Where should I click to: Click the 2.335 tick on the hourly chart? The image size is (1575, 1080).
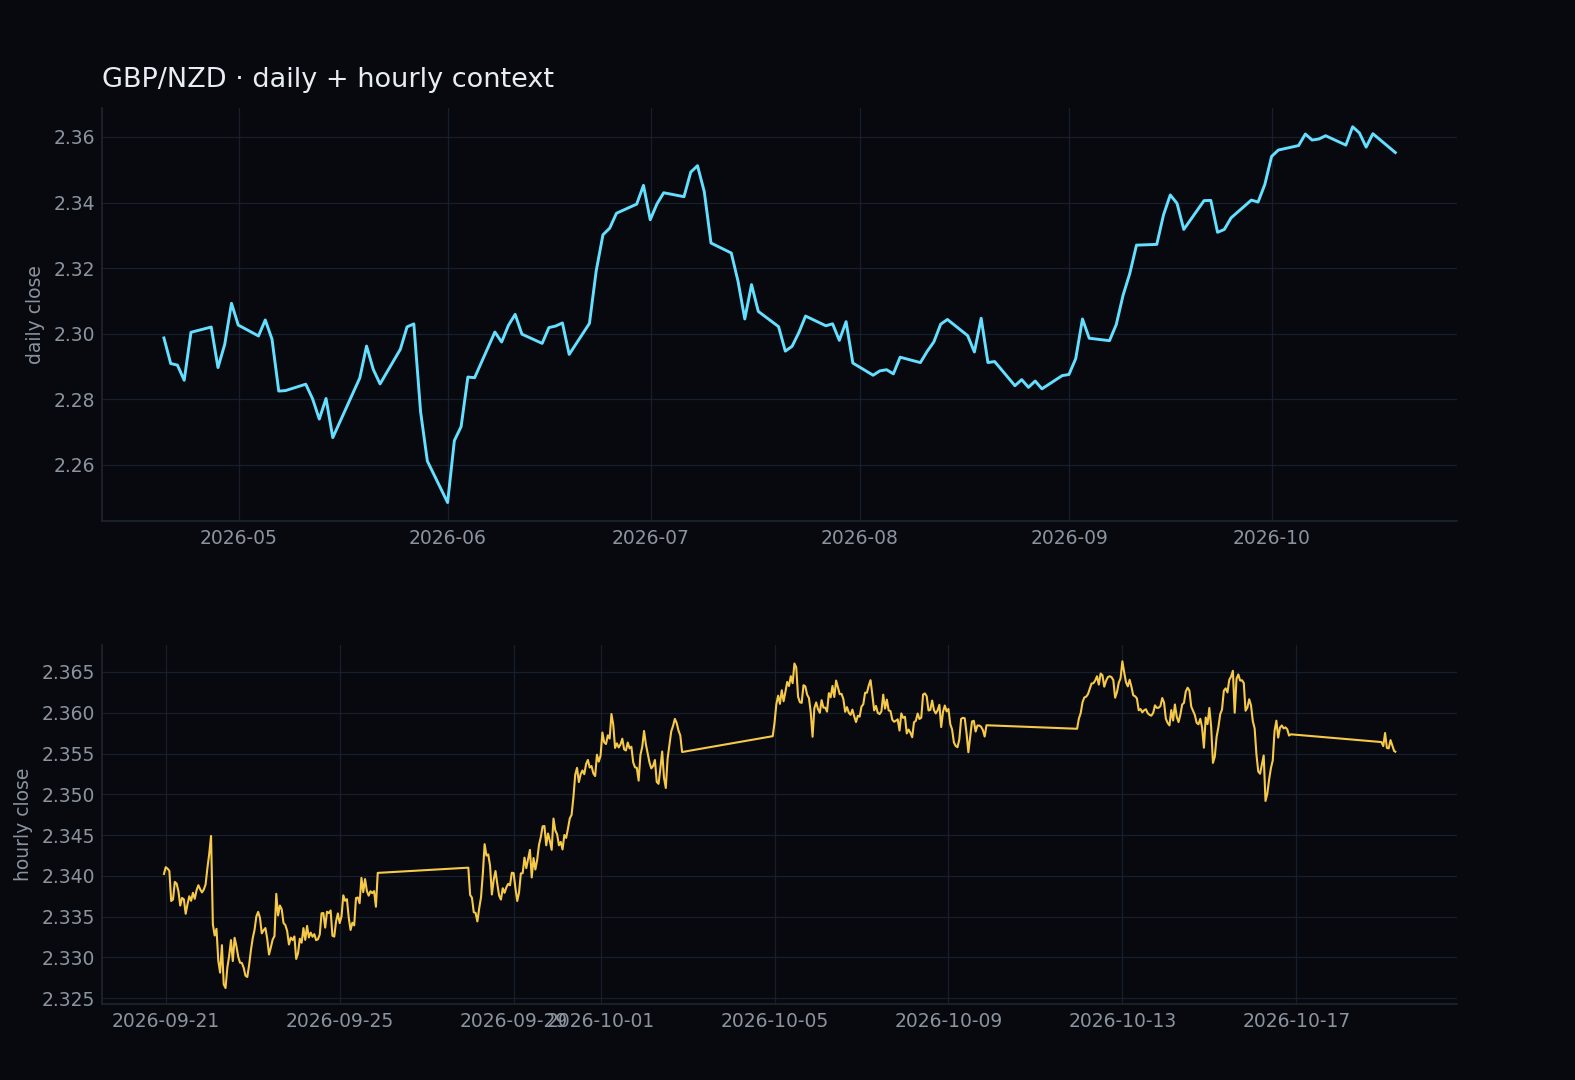pyautogui.click(x=68, y=918)
